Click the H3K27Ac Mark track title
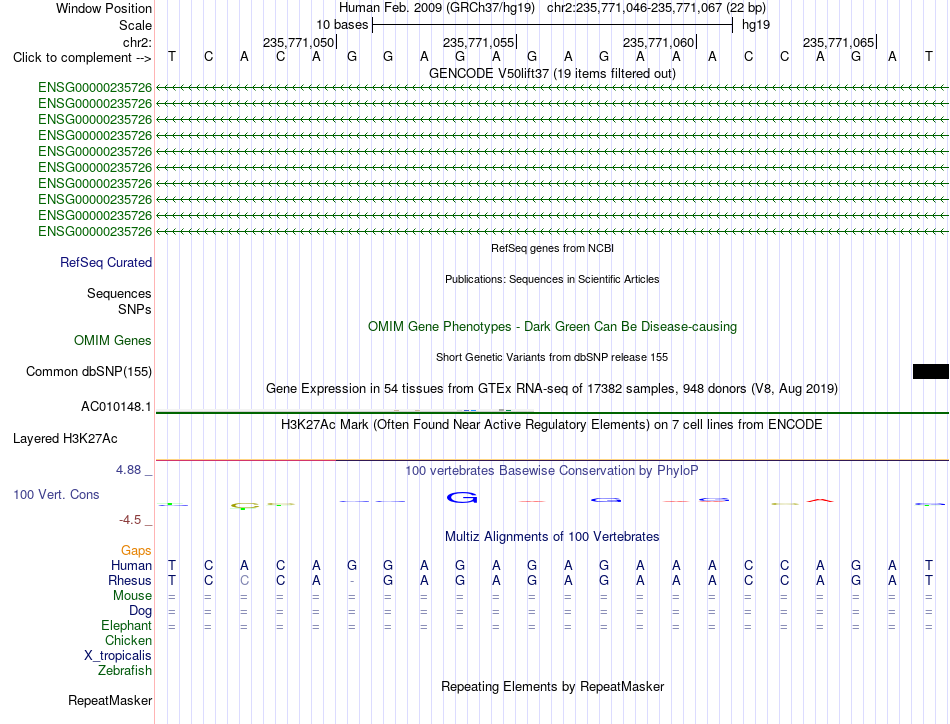Image resolution: width=950 pixels, height=724 pixels. tap(552, 424)
